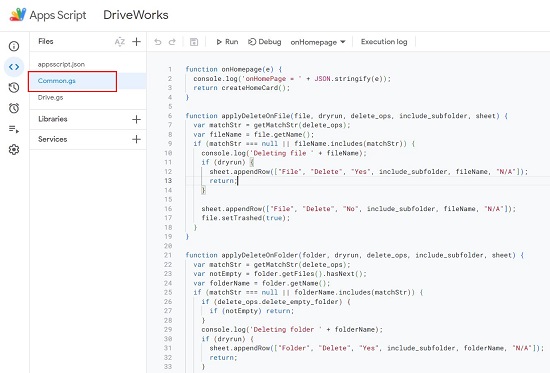Open the Executions list icon
550x373 pixels.
click(14, 129)
